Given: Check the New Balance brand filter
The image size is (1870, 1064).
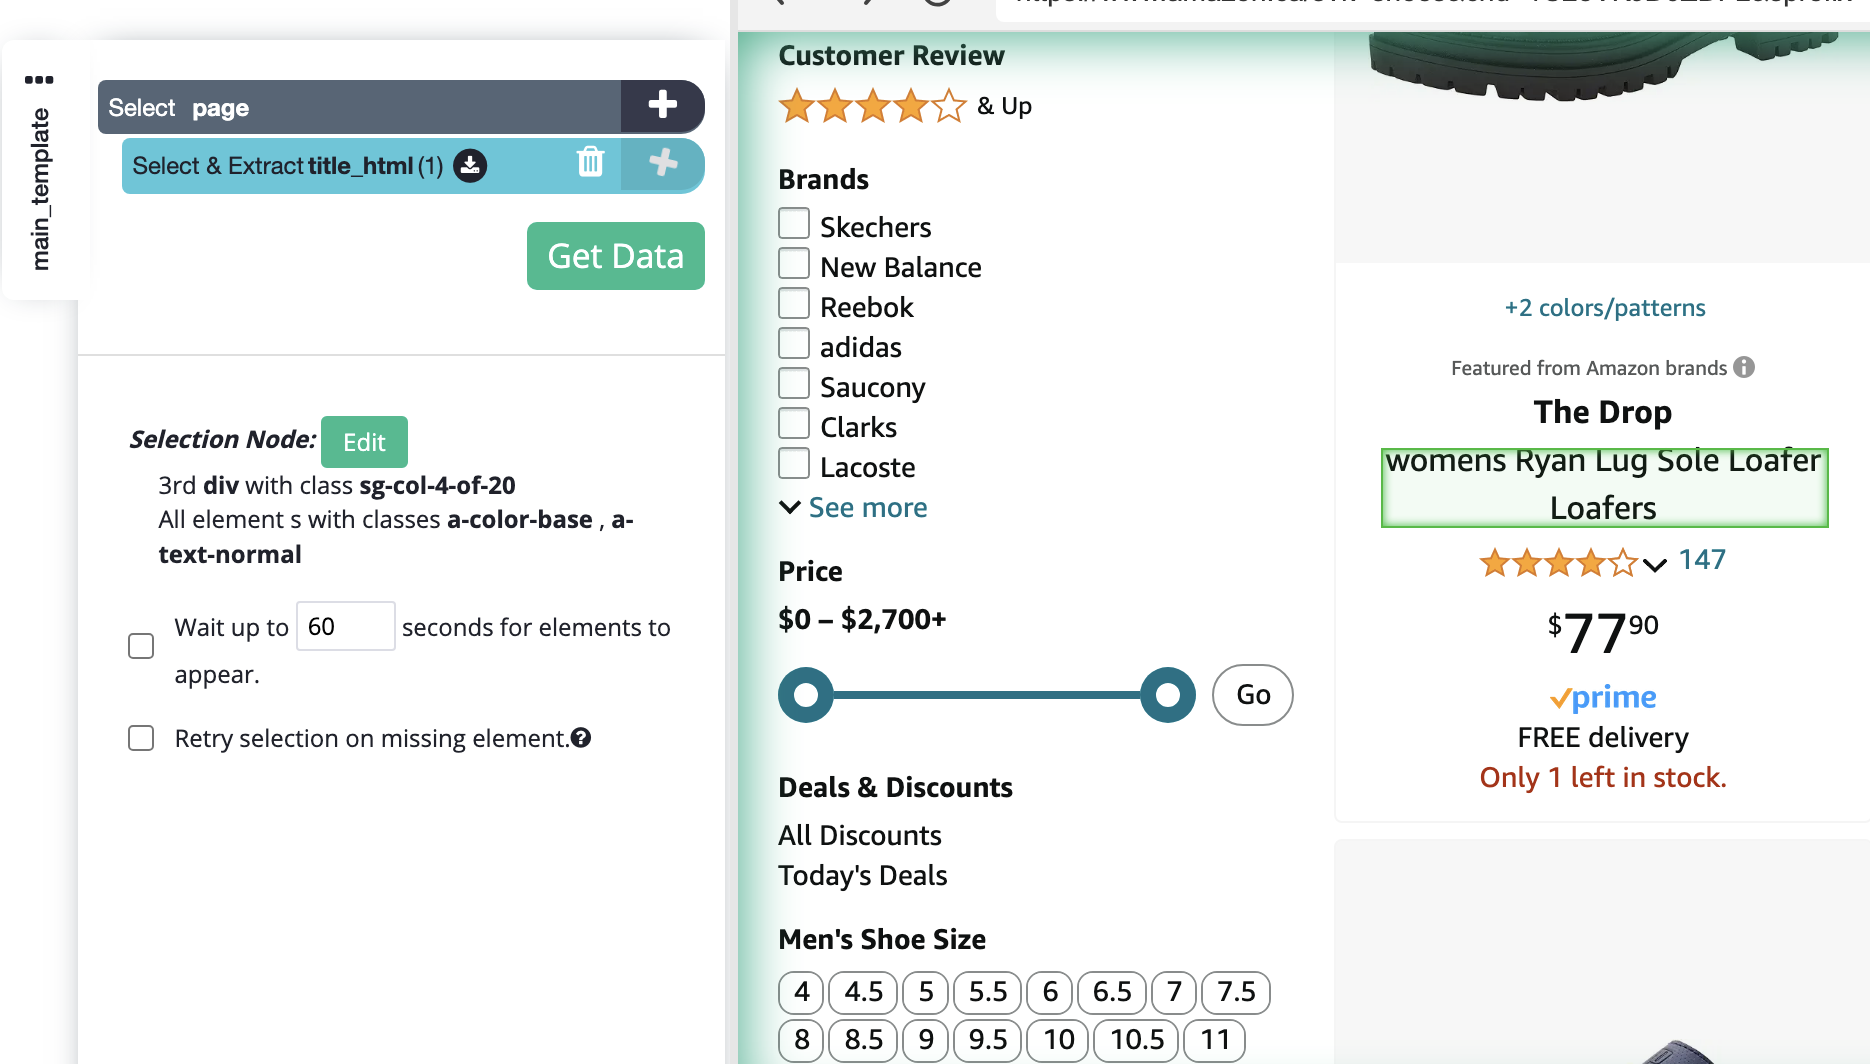Looking at the screenshot, I should 794,263.
